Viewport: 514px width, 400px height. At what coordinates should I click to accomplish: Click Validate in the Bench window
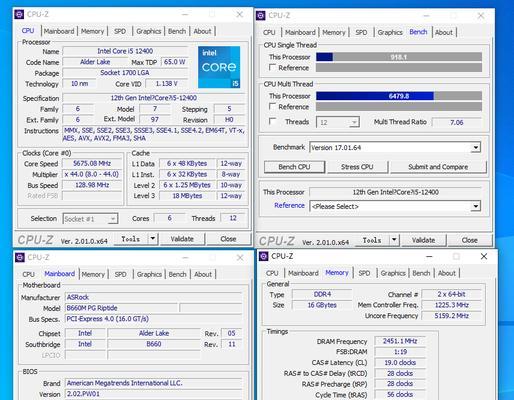click(x=423, y=240)
